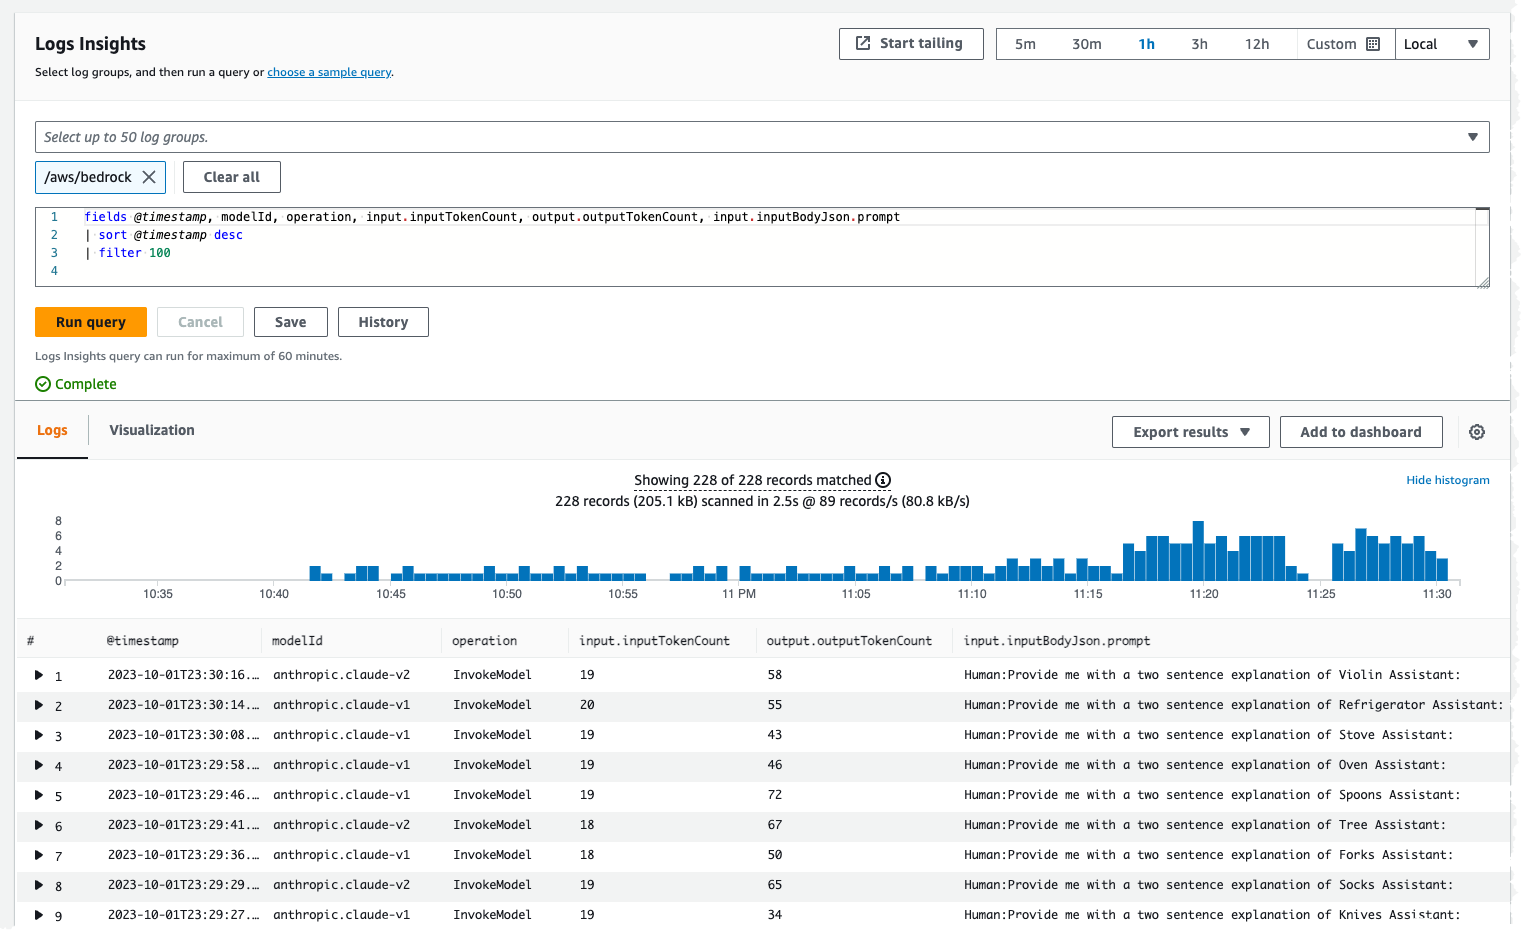Expand the first log record row
This screenshot has width=1521, height=930.
click(38, 675)
